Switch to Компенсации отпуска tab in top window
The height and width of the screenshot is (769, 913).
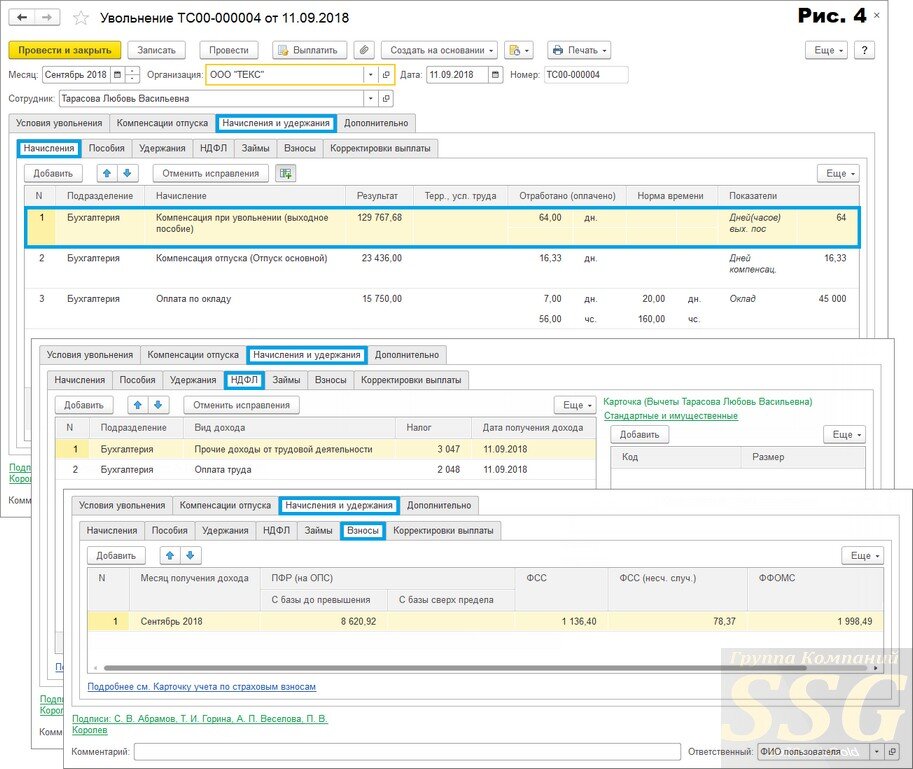point(162,123)
